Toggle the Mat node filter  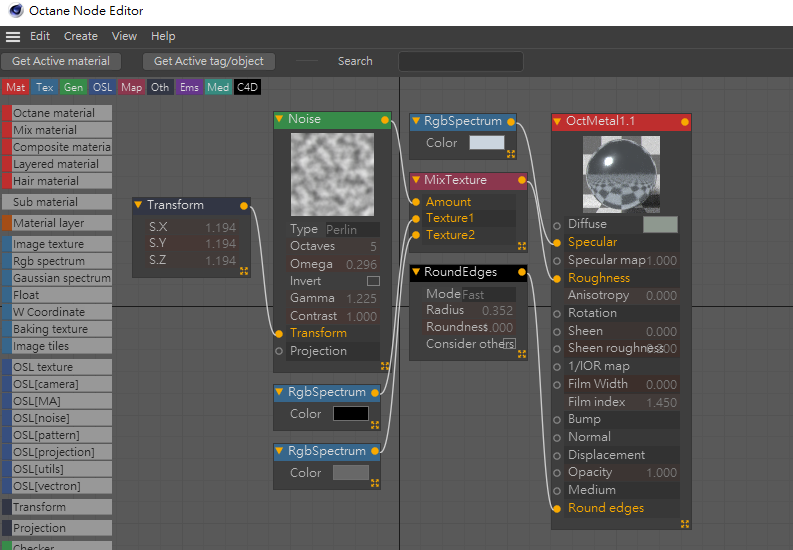pos(16,87)
